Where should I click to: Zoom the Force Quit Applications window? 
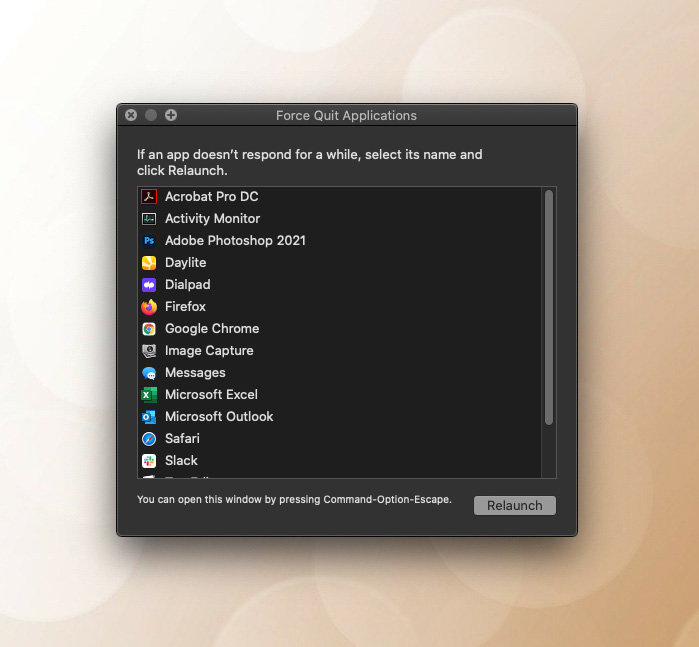(171, 115)
